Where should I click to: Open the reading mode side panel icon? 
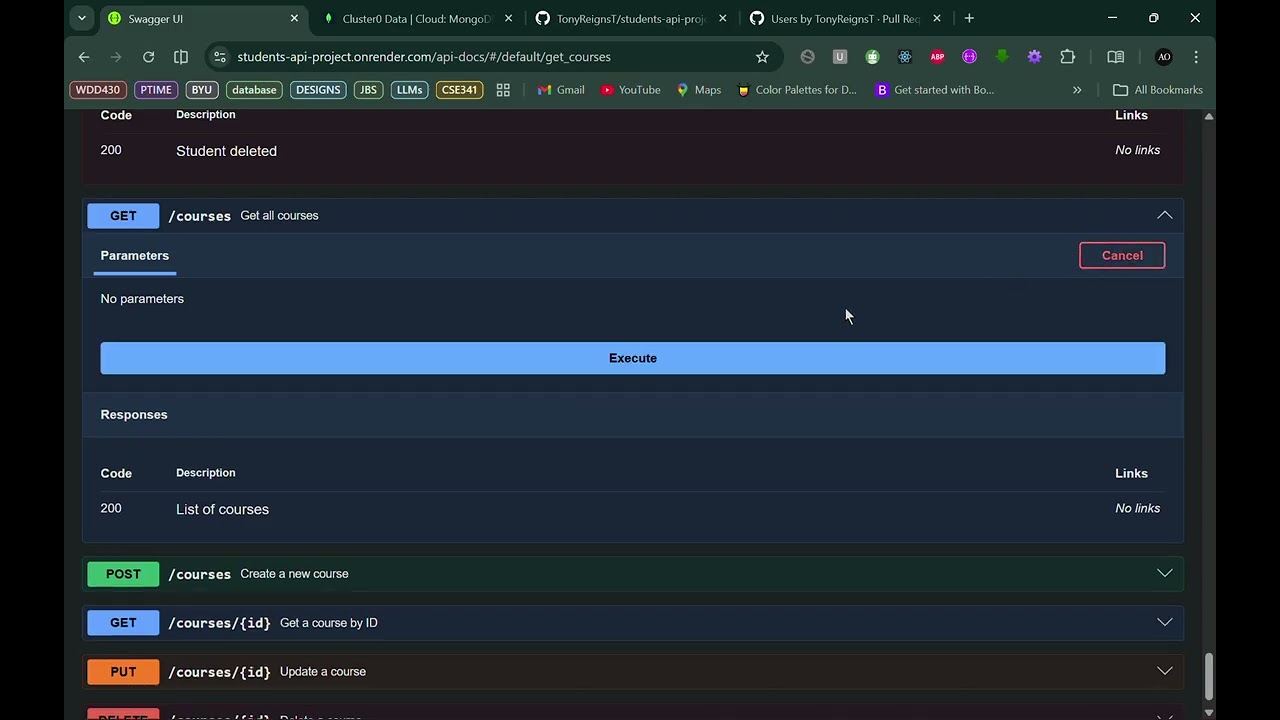click(x=1116, y=57)
